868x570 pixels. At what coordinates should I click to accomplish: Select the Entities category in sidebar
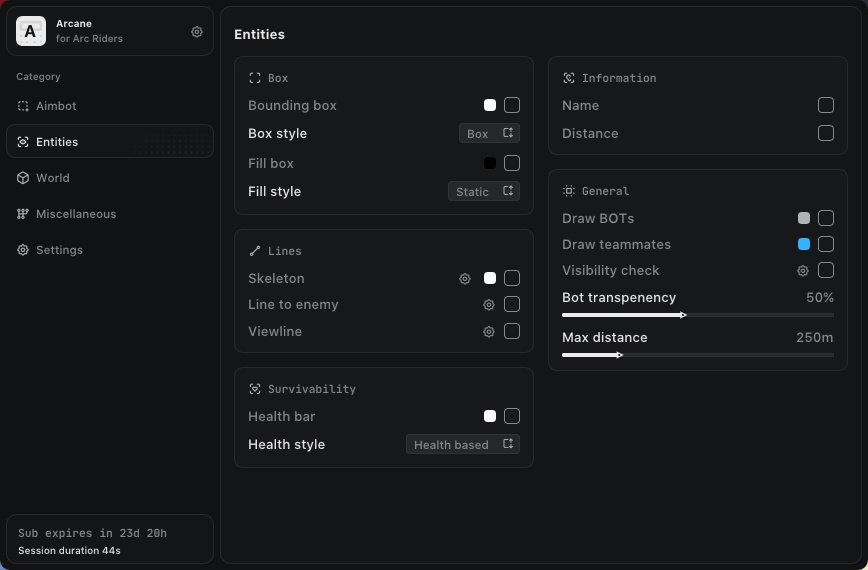click(x=57, y=142)
